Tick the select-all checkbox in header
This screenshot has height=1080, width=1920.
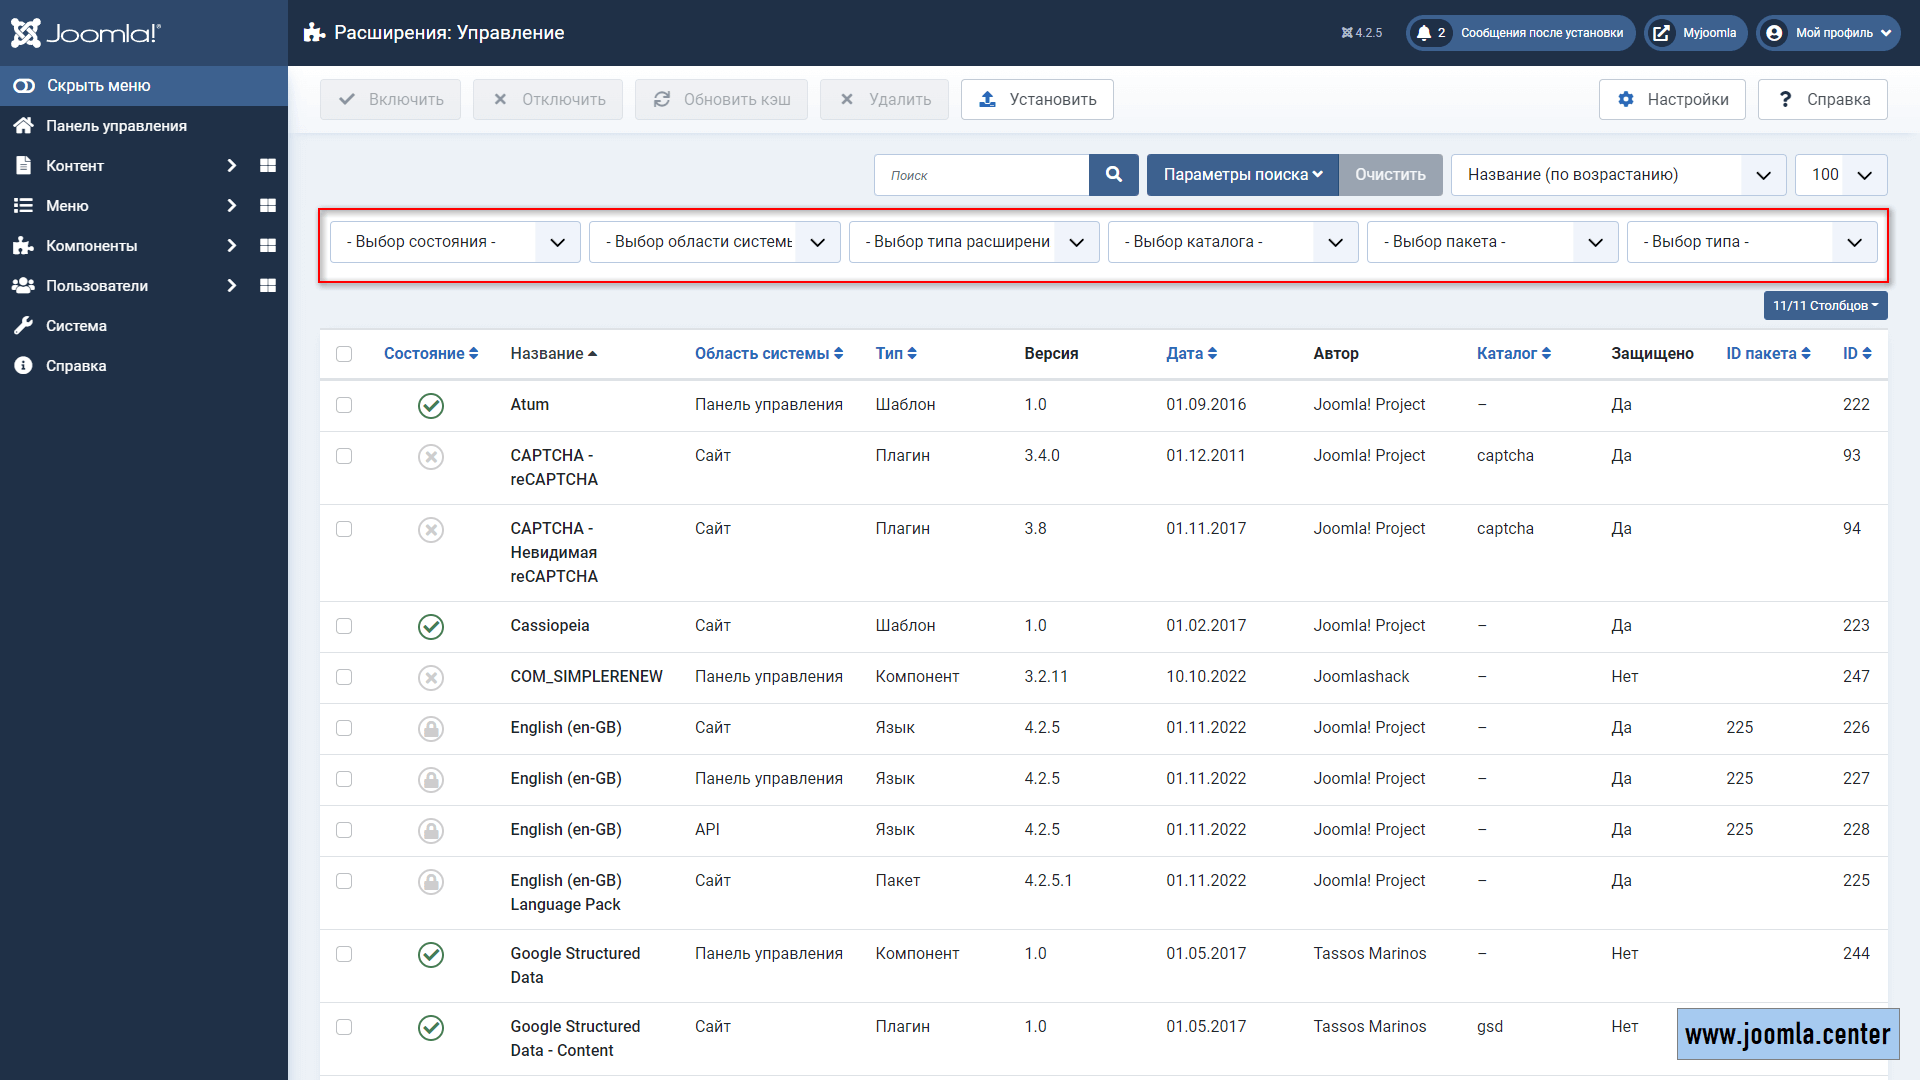pos(344,354)
